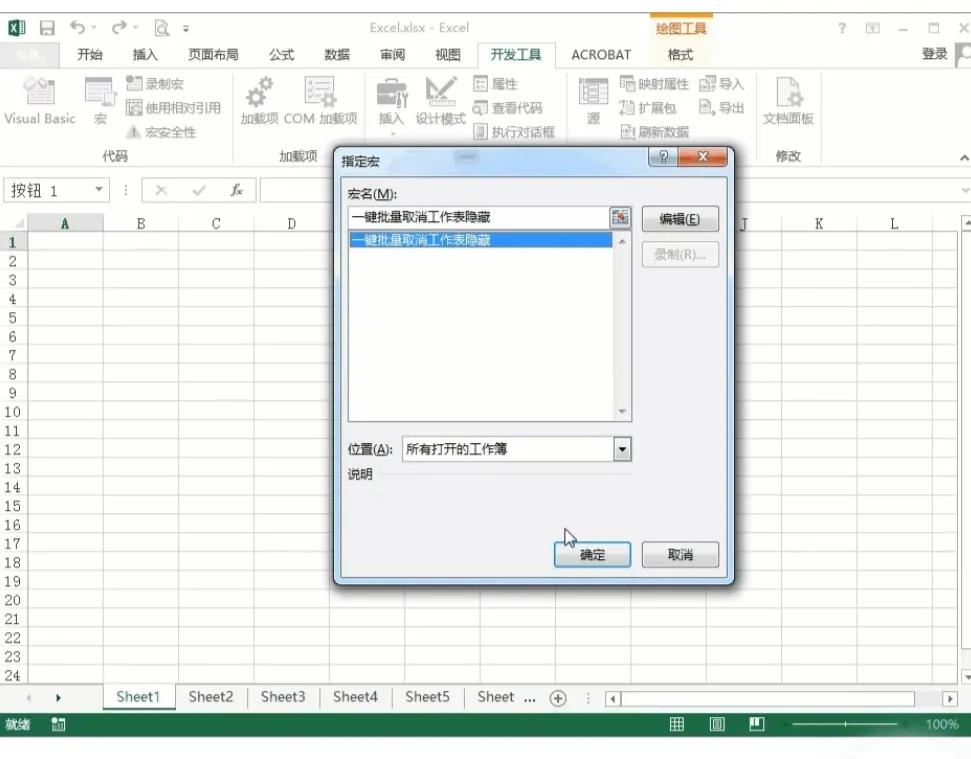Open control Properties (属性)

(495, 84)
